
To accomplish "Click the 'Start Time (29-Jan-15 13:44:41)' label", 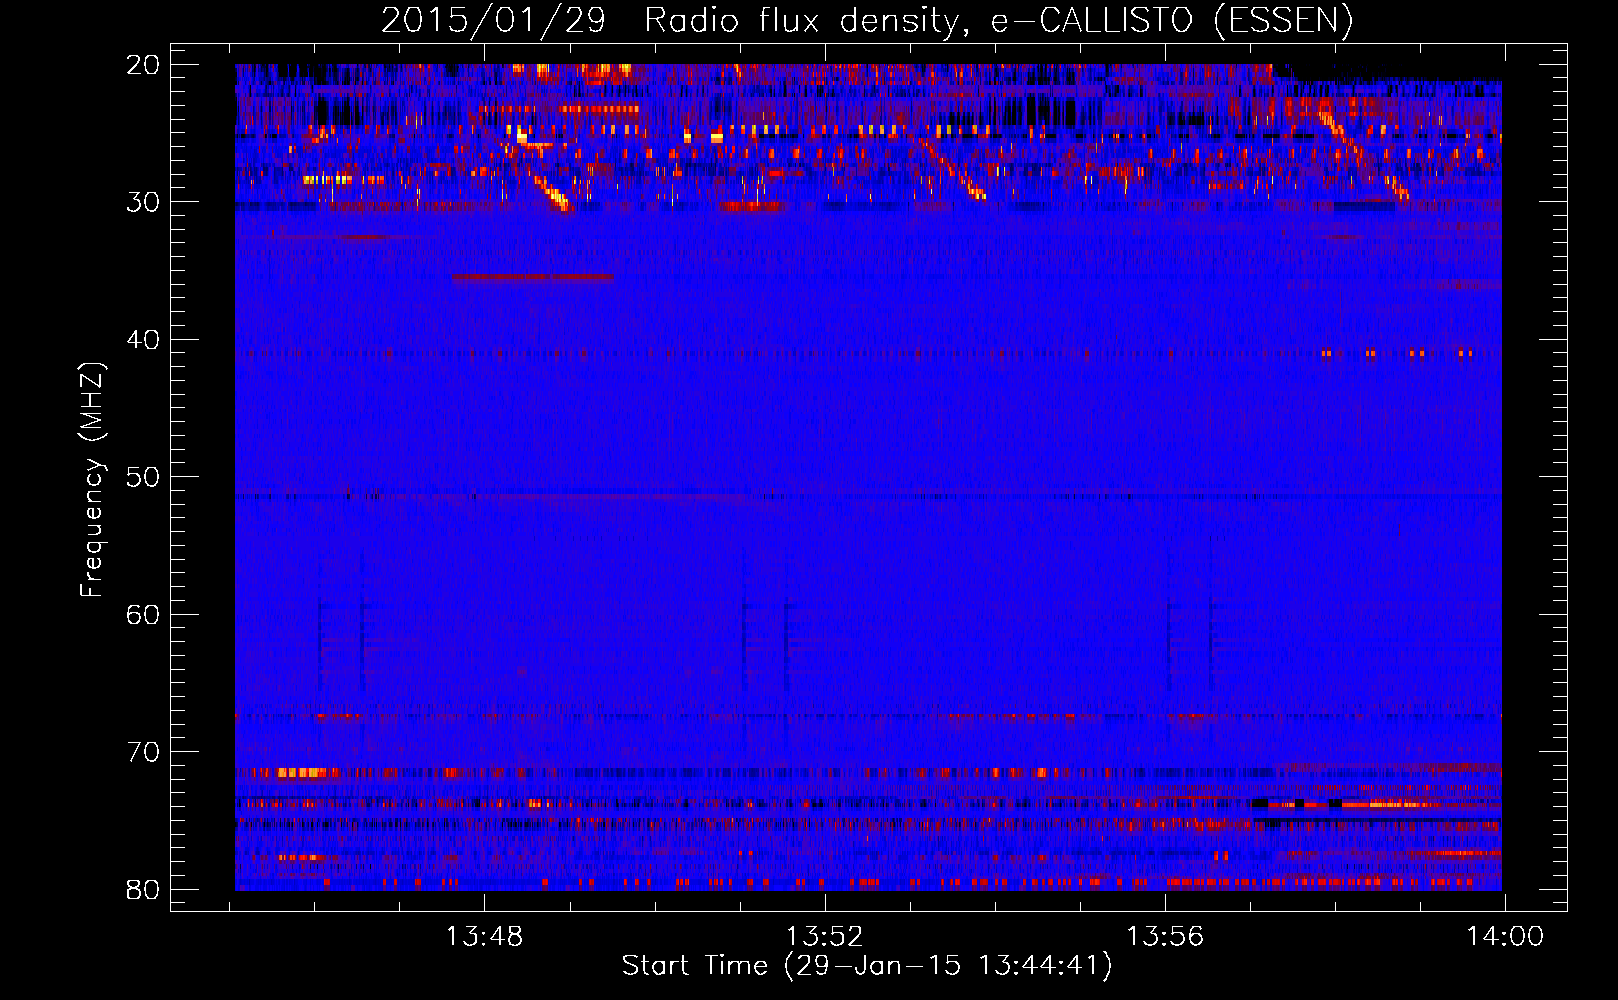I will click(x=867, y=966).
